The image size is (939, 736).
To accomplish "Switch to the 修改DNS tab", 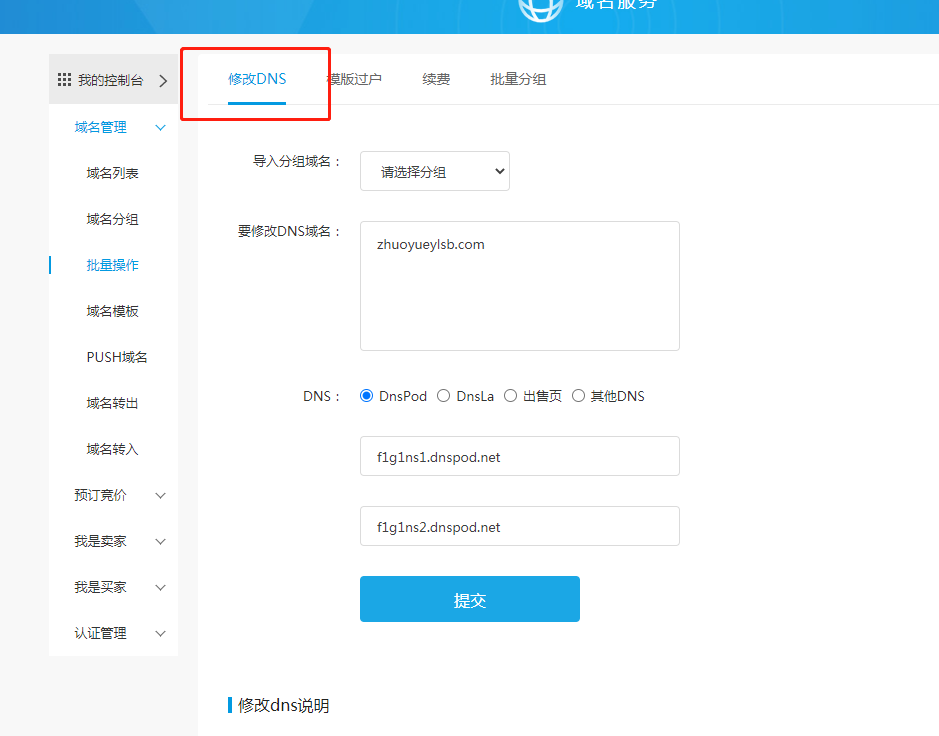I will point(257,79).
